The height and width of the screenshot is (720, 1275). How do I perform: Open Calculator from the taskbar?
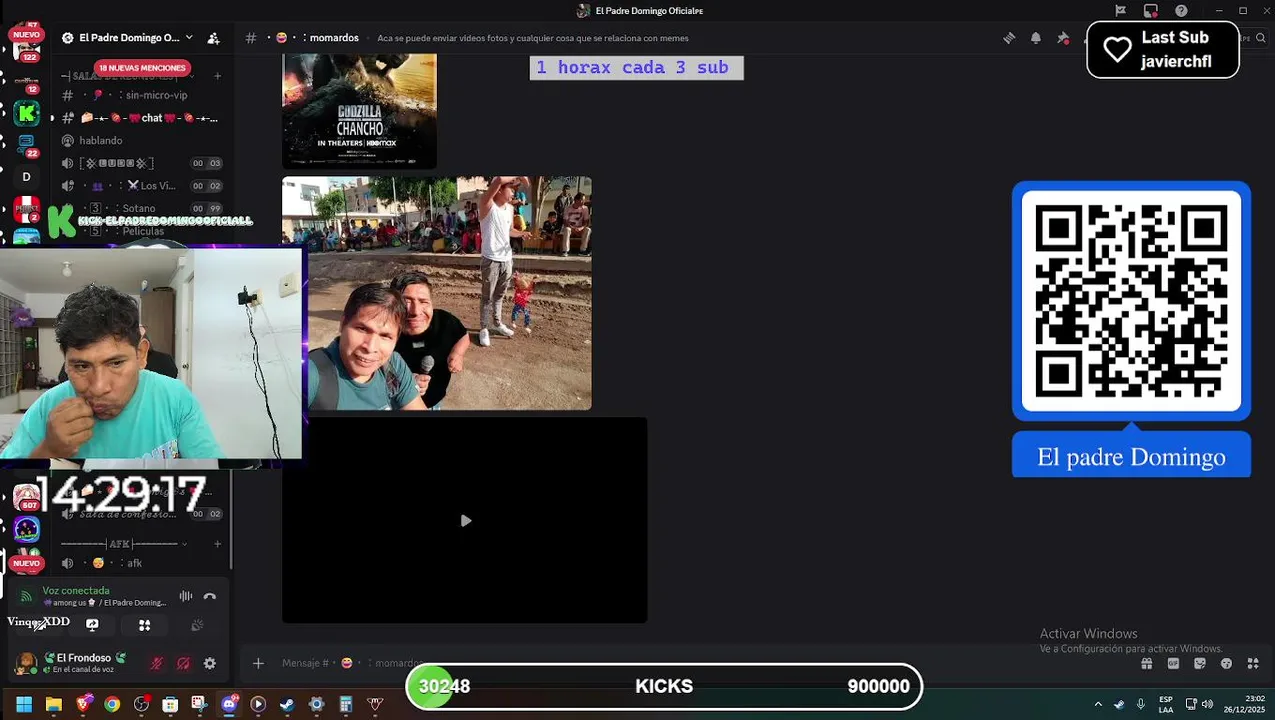(346, 704)
